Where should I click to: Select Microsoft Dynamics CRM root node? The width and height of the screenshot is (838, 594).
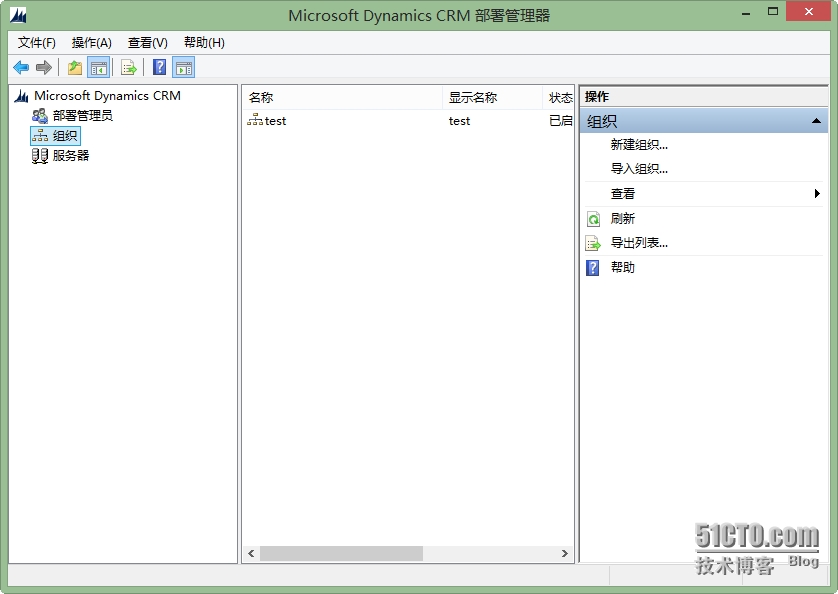pyautogui.click(x=107, y=96)
